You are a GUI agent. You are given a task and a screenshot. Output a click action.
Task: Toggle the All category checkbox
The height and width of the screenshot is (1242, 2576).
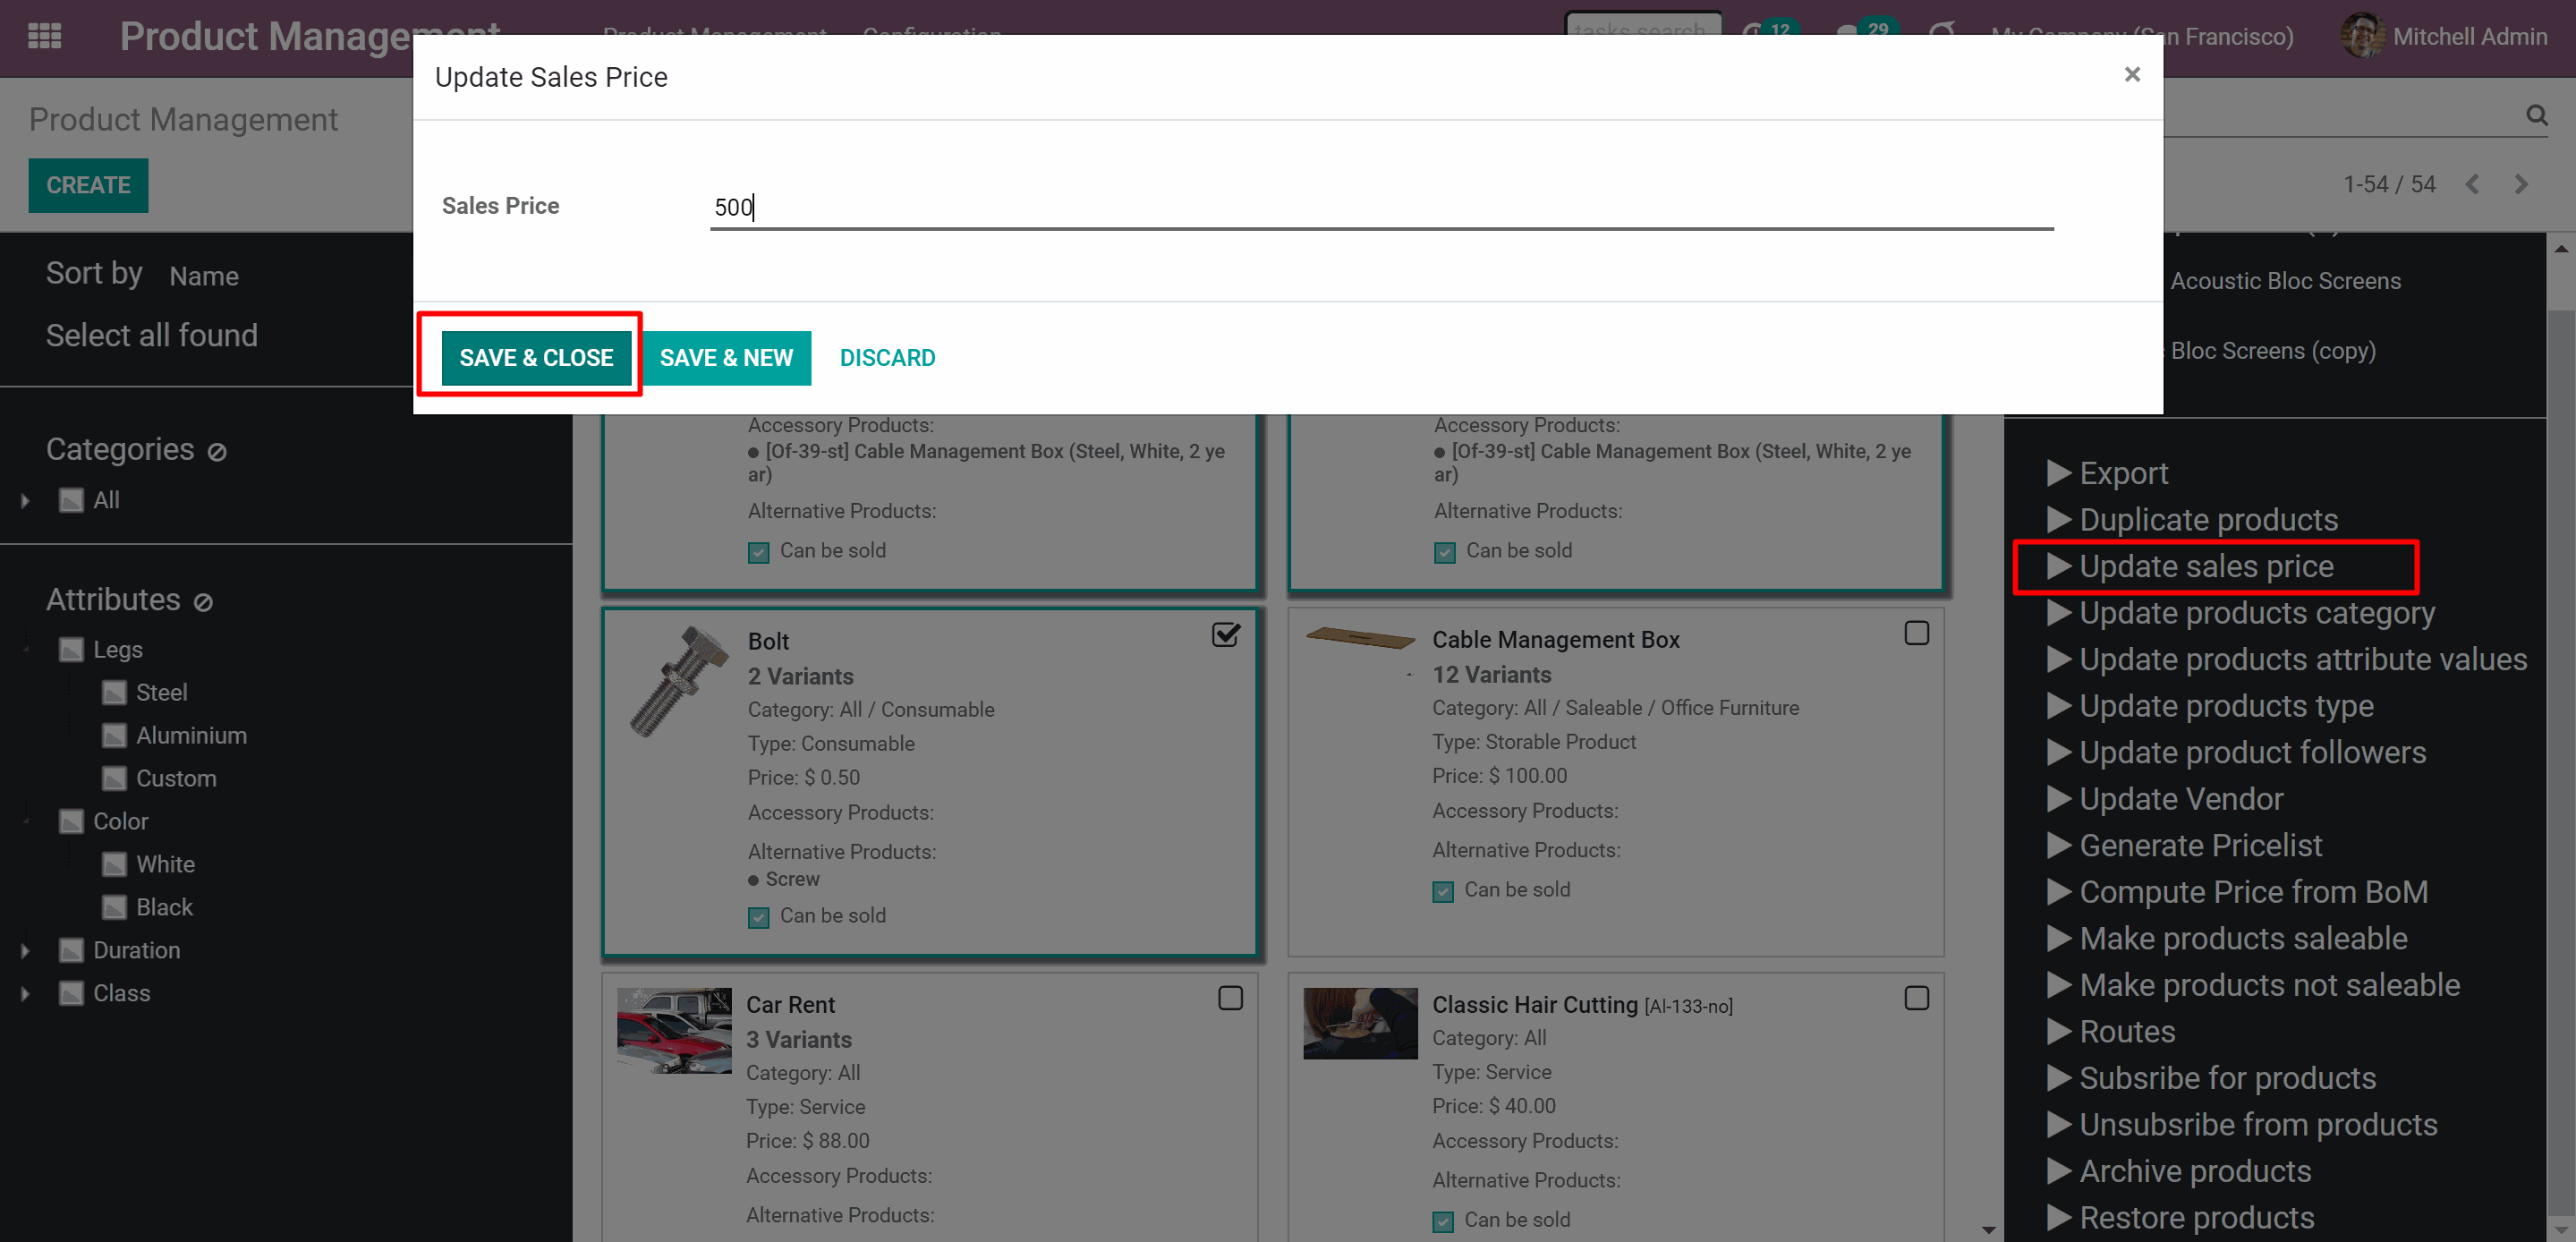click(72, 500)
